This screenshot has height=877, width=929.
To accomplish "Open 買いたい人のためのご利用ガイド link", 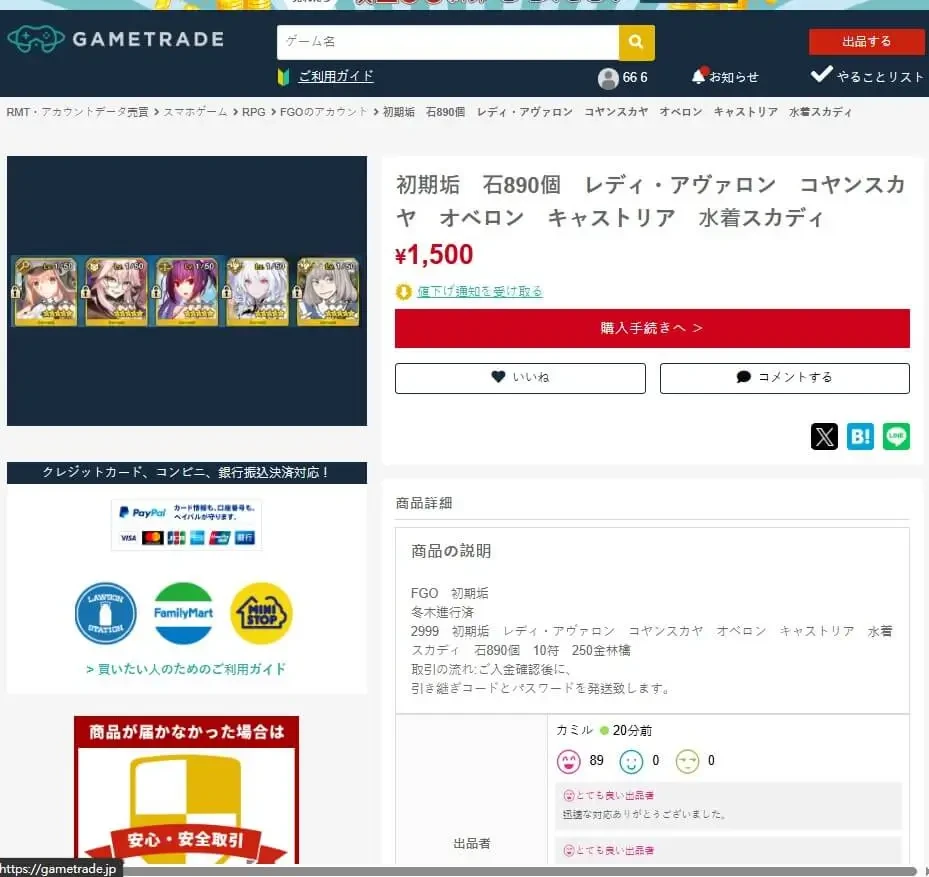I will point(186,669).
